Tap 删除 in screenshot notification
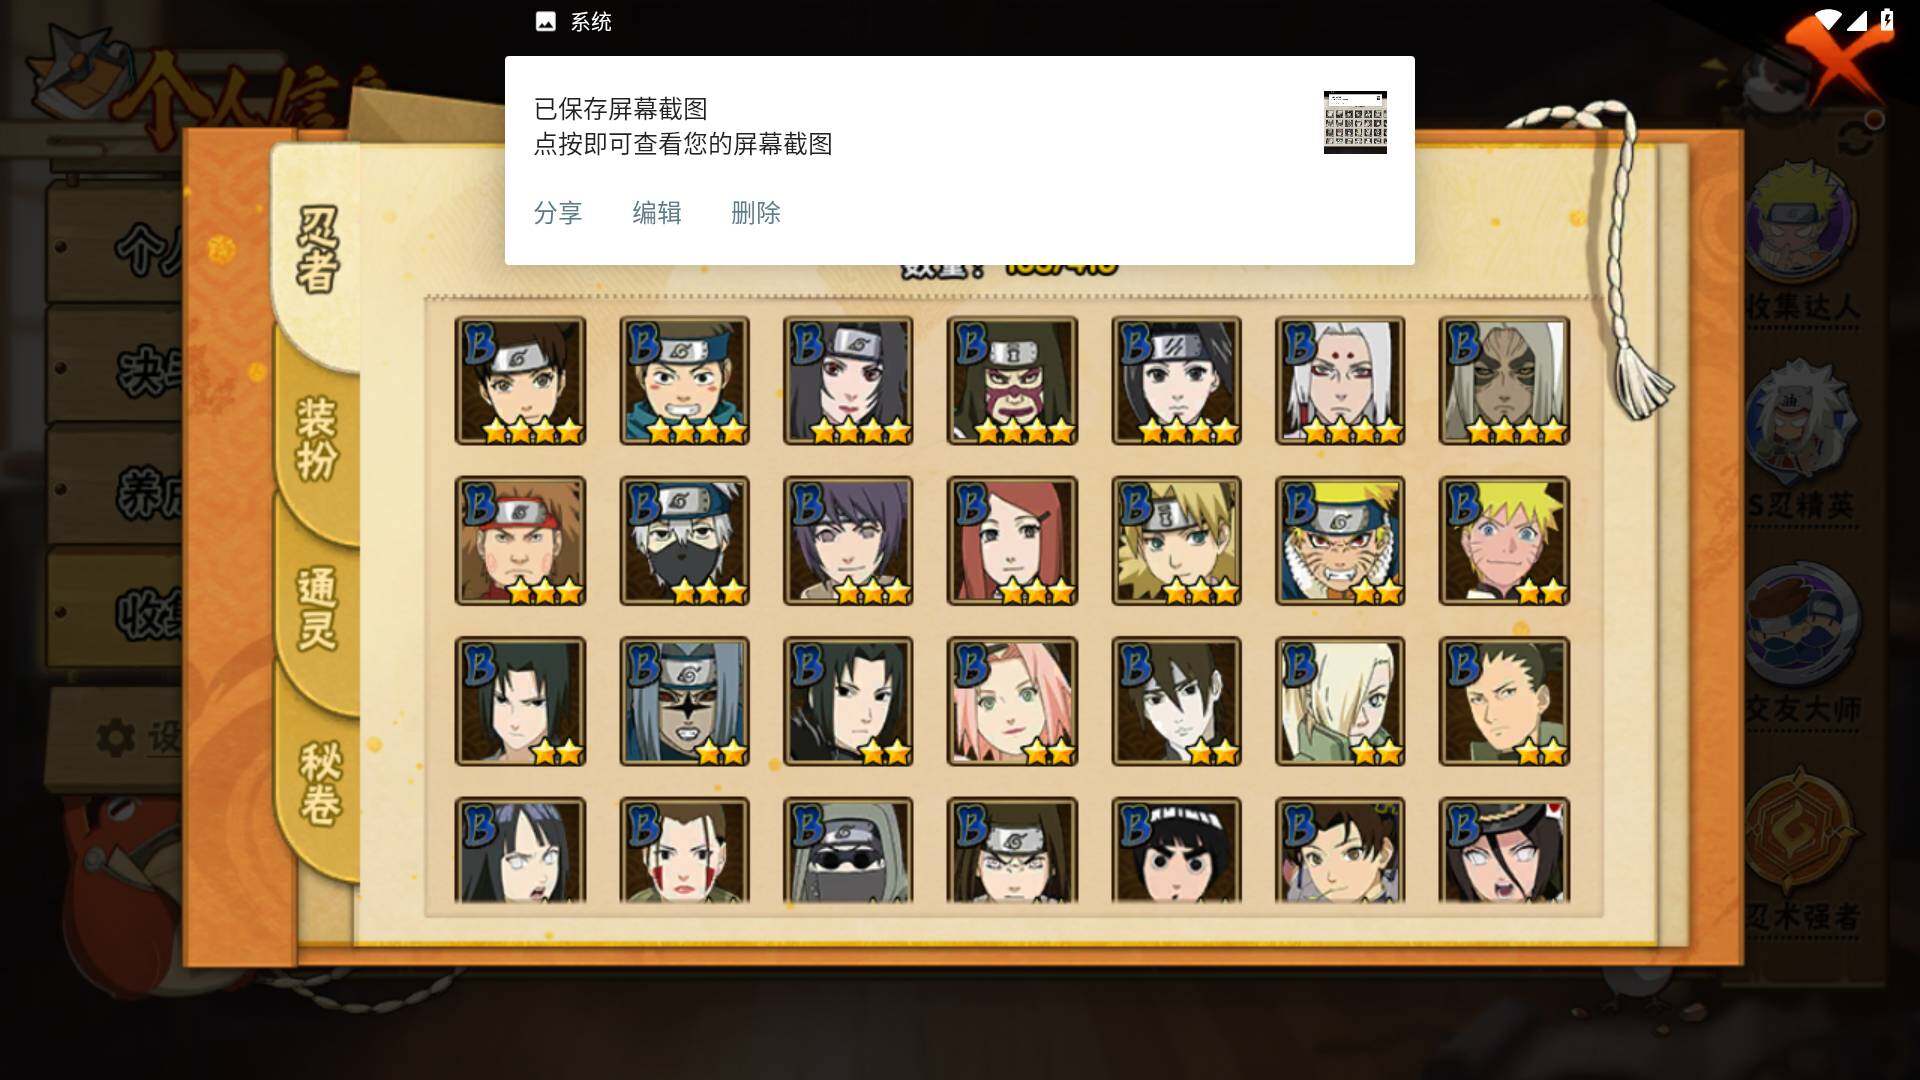 756,213
